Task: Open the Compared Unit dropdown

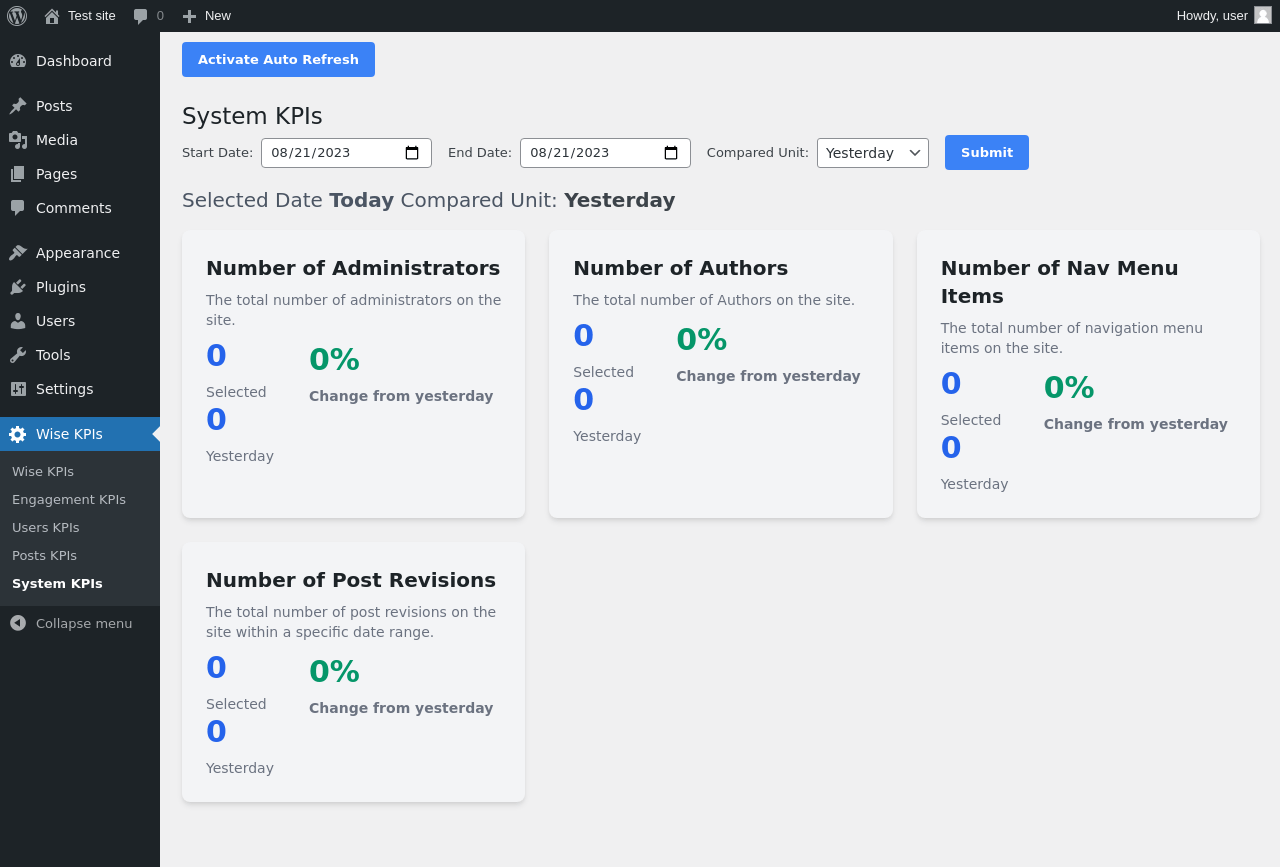Action: point(873,153)
